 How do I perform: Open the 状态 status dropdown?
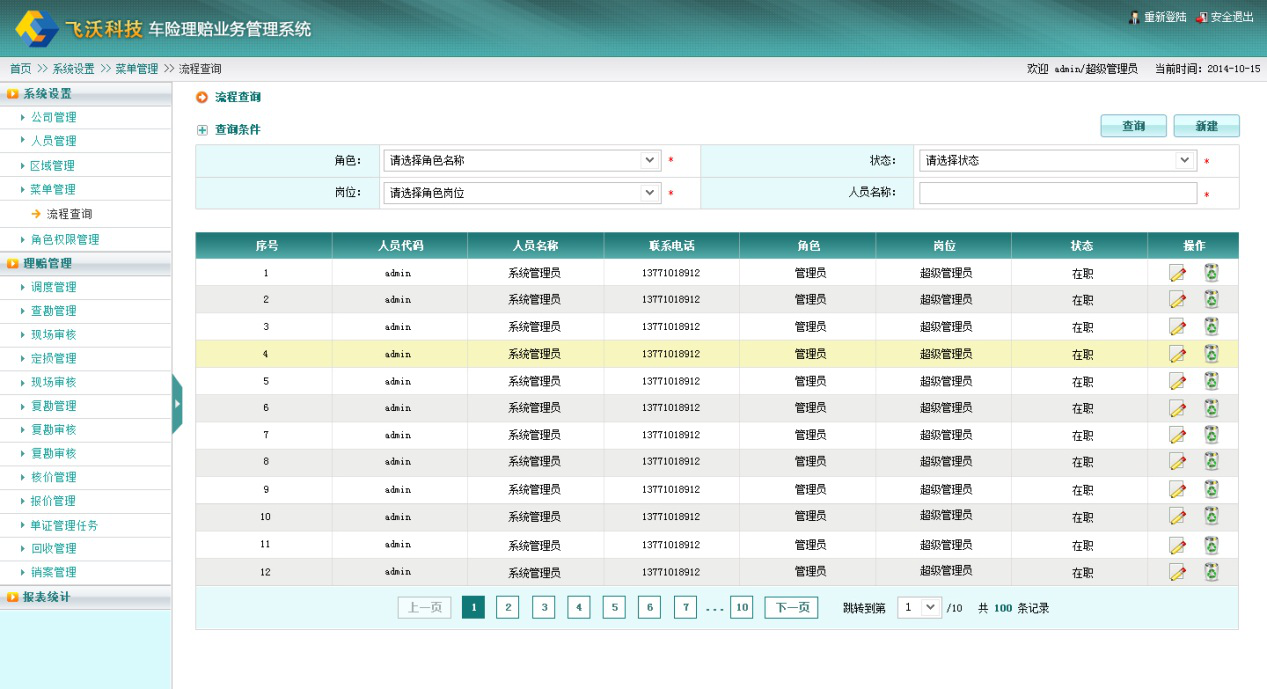click(x=1057, y=160)
